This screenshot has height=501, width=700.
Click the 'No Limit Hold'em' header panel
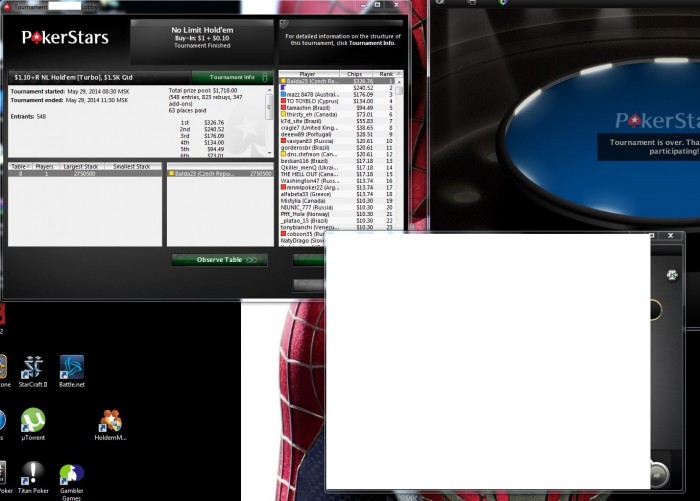coord(202,41)
